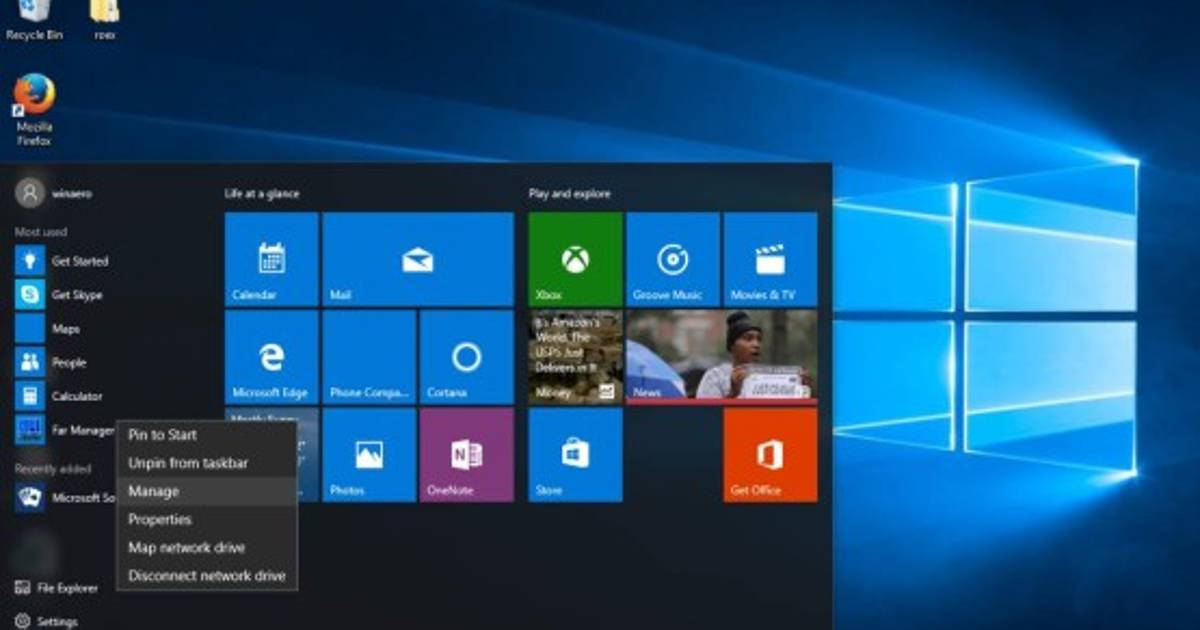Choose Unpin from taskbar

(188, 463)
